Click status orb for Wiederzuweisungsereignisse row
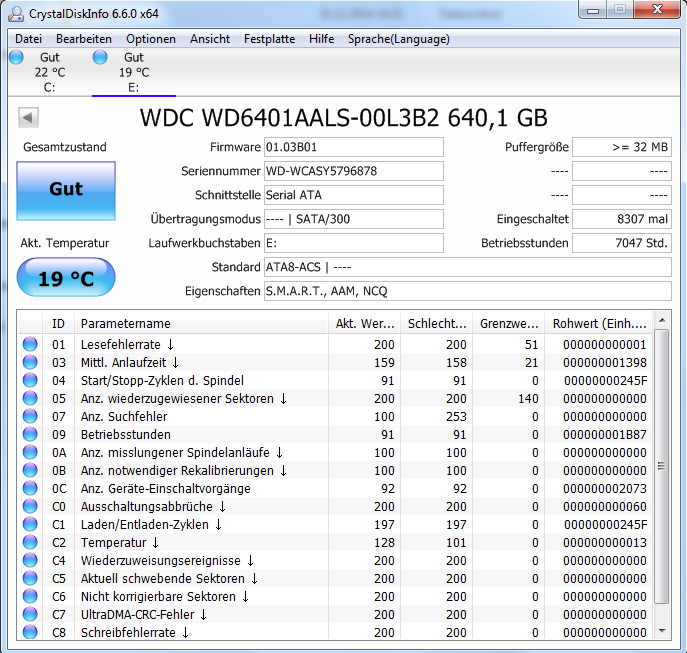This screenshot has width=687, height=653. click(x=30, y=560)
